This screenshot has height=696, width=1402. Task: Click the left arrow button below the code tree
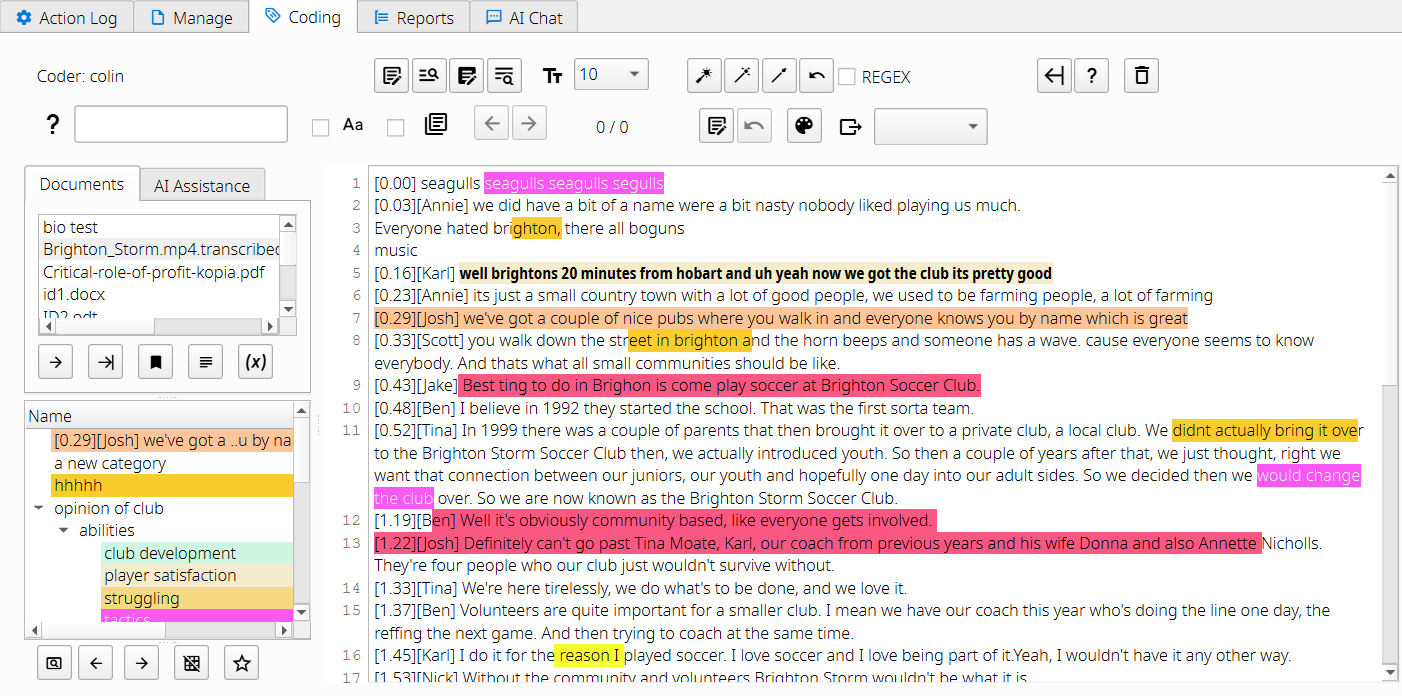[95, 662]
